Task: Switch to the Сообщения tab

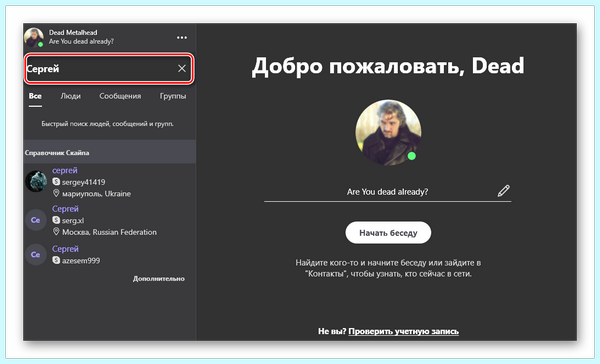Action: pyautogui.click(x=120, y=96)
